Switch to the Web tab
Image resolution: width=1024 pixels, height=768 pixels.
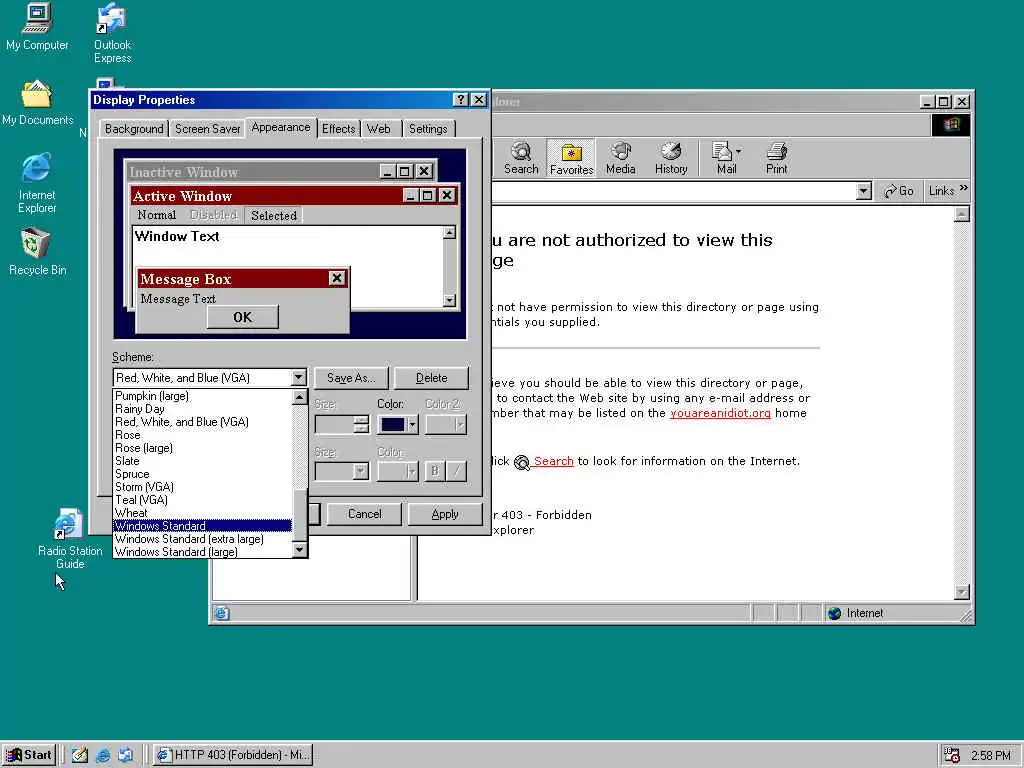pyautogui.click(x=379, y=129)
